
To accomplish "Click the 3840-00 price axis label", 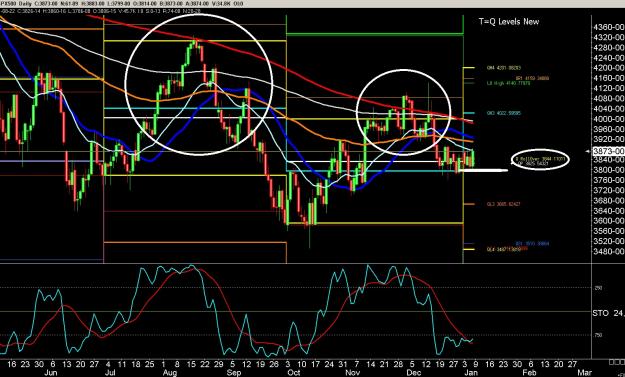I will 608,159.
